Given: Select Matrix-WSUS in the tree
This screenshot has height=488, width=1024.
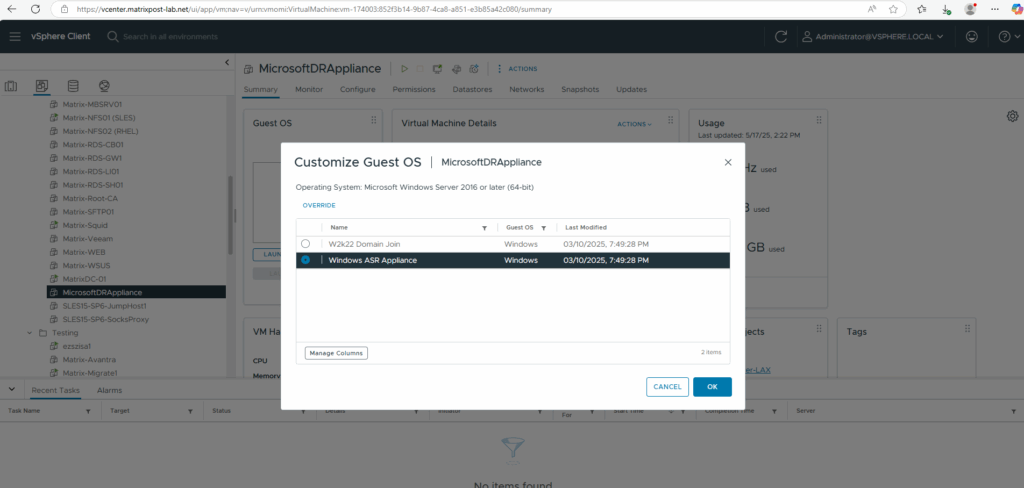Looking at the screenshot, I should click(x=86, y=265).
